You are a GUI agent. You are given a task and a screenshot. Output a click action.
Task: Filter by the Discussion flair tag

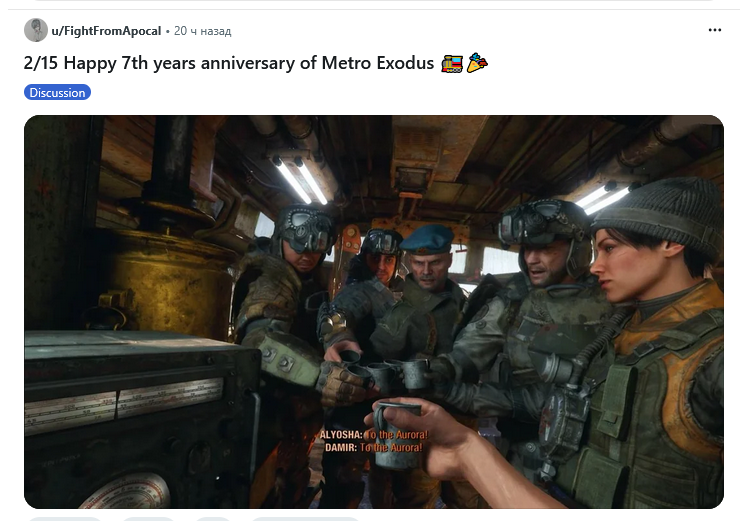(57, 93)
